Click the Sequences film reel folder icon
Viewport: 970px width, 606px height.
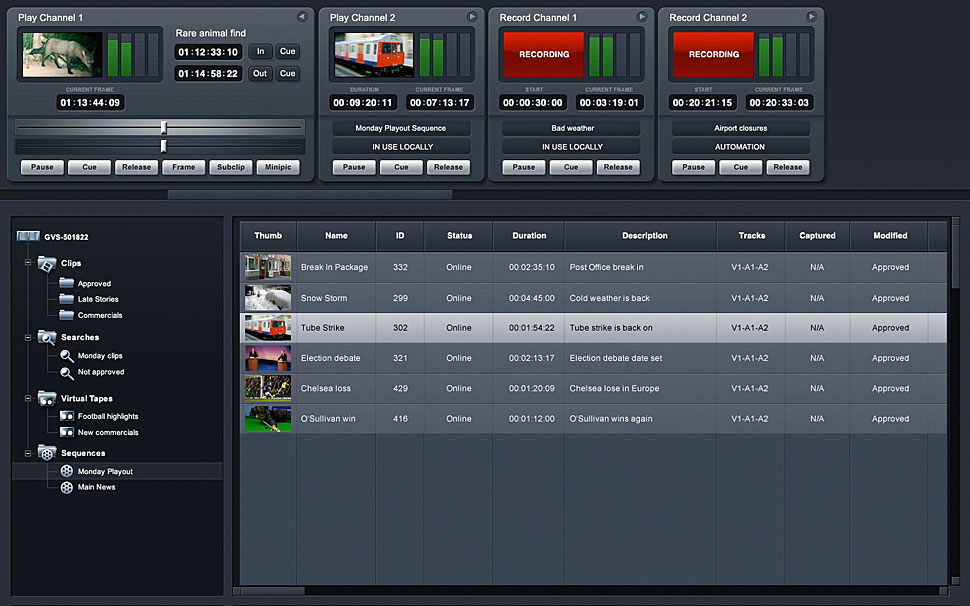46,453
